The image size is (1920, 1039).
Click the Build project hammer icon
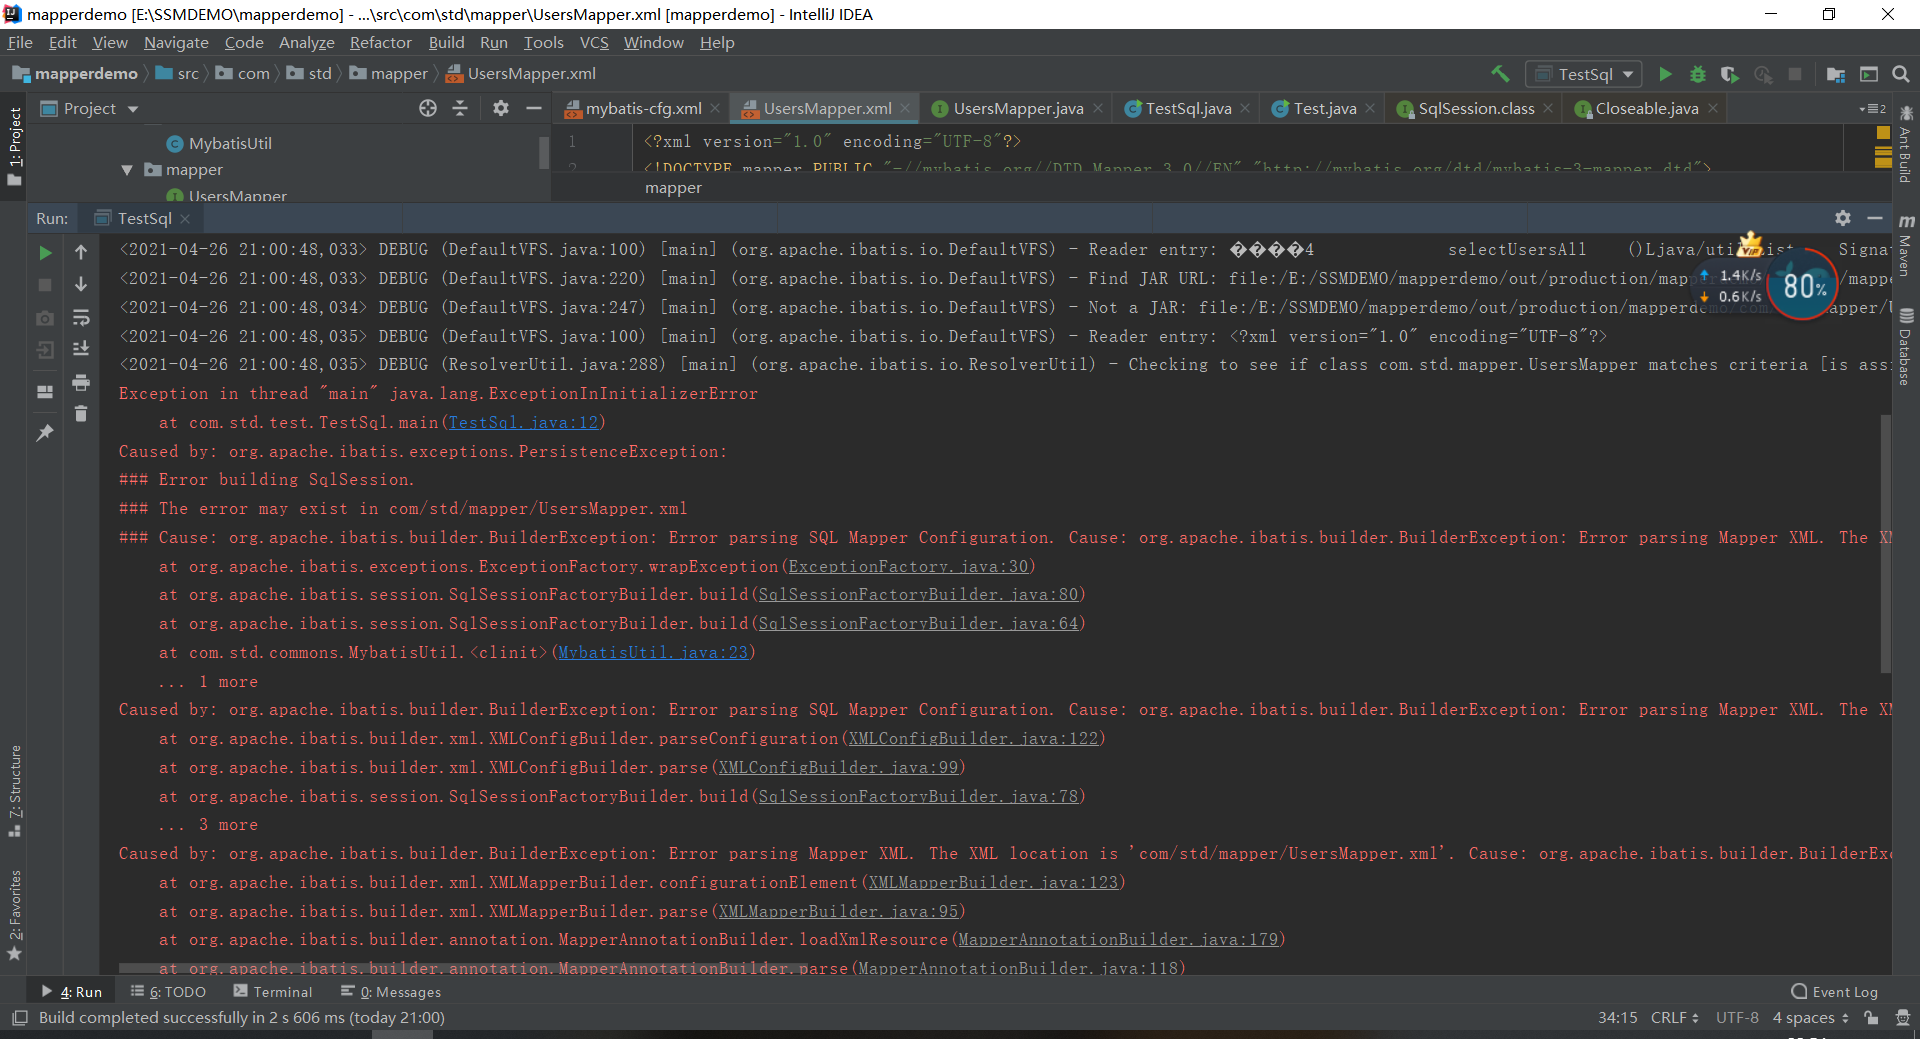pos(1500,74)
